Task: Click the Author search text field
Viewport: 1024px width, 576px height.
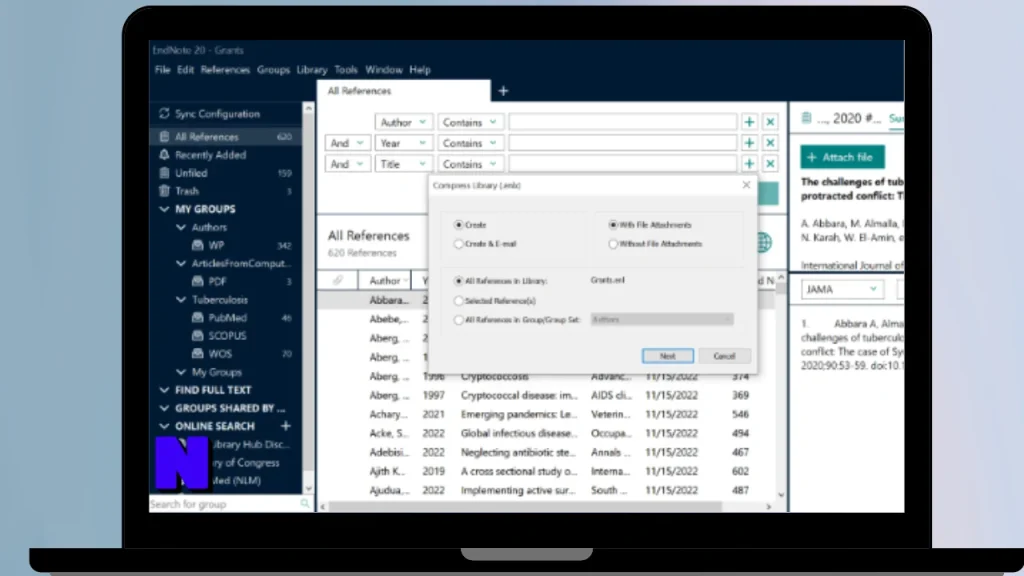Action: (x=622, y=122)
